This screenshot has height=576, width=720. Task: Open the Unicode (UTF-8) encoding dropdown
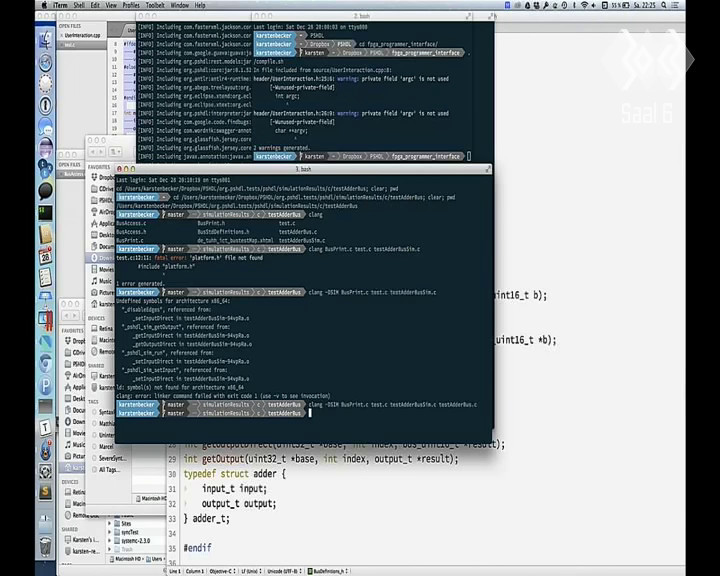285,571
